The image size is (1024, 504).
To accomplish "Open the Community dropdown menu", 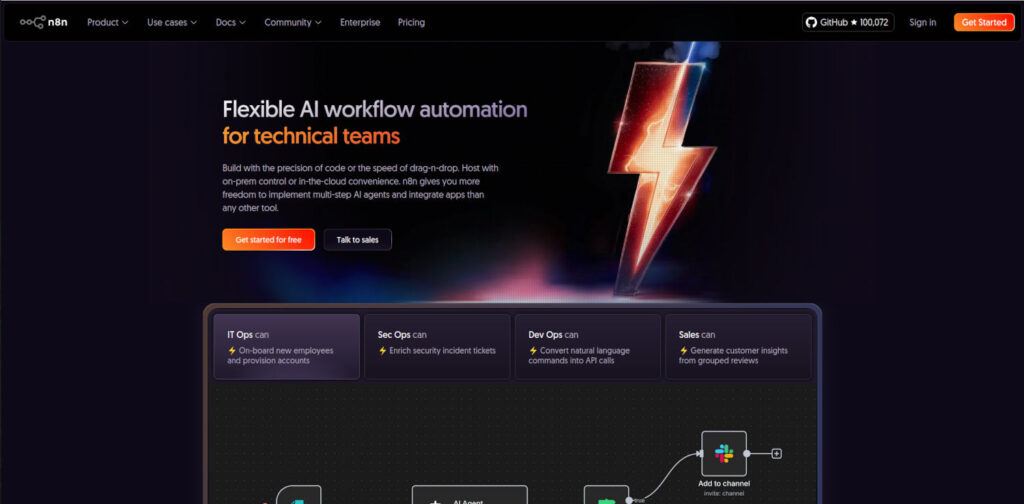I will click(293, 22).
